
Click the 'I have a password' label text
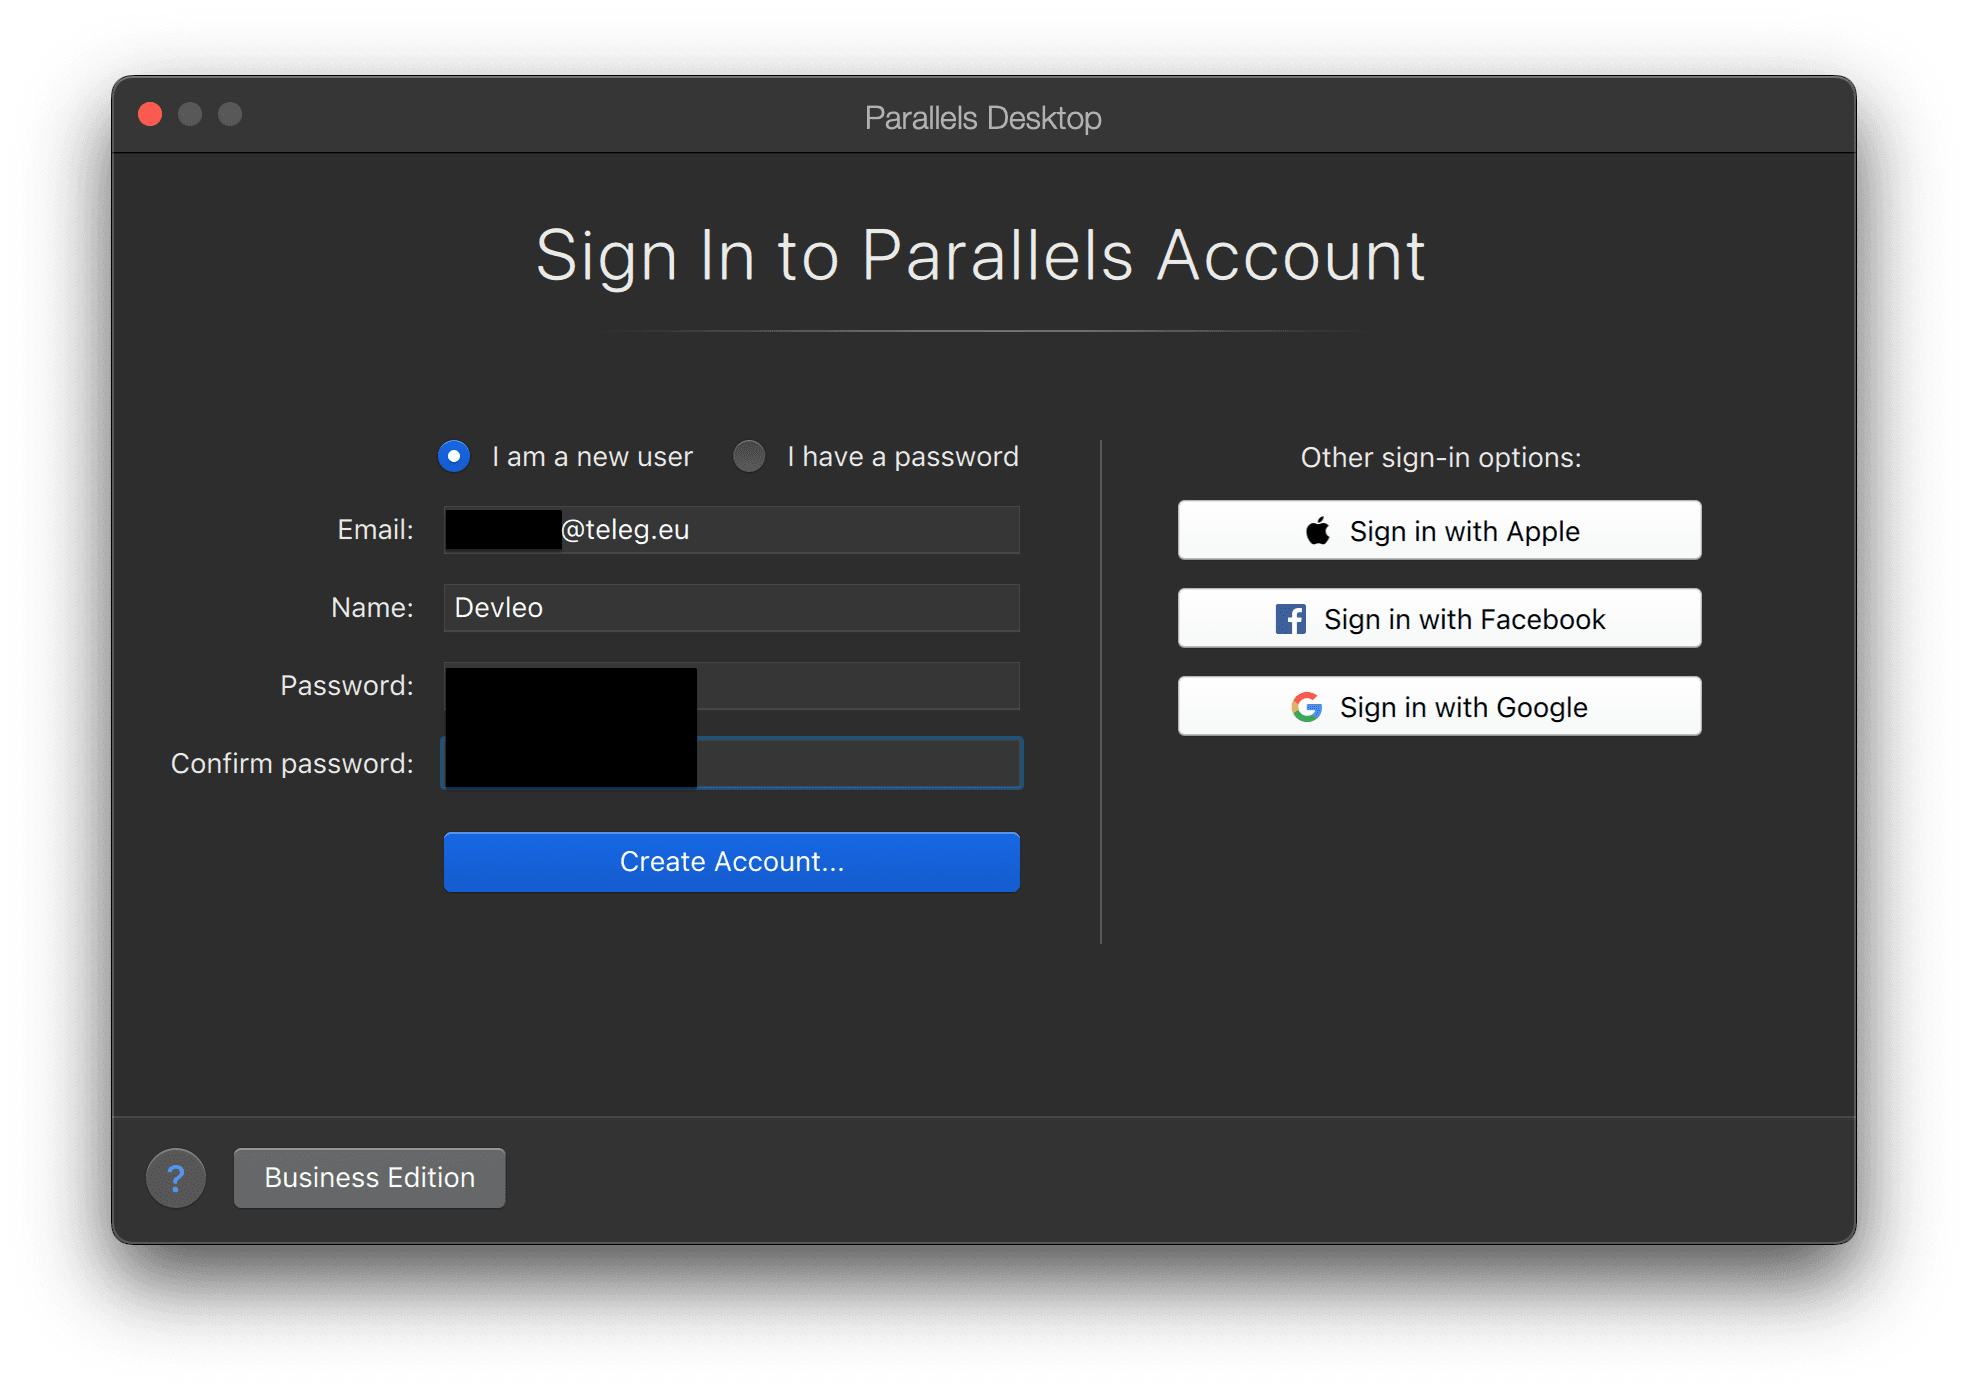[902, 457]
